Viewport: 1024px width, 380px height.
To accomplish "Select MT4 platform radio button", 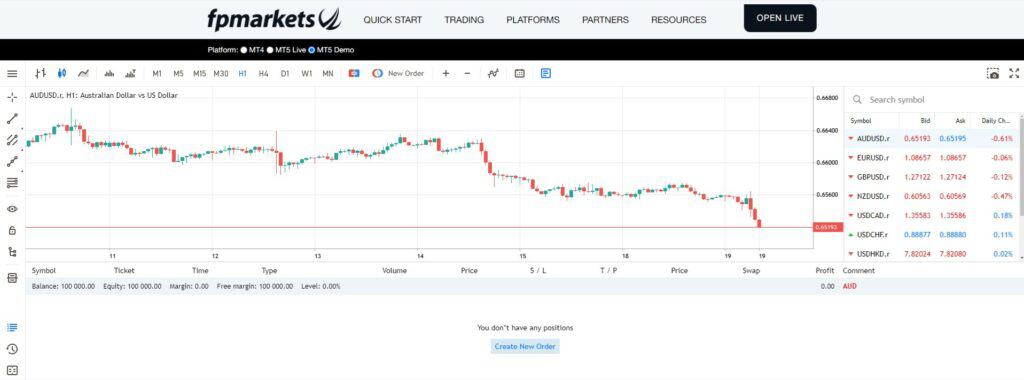I will 244,50.
